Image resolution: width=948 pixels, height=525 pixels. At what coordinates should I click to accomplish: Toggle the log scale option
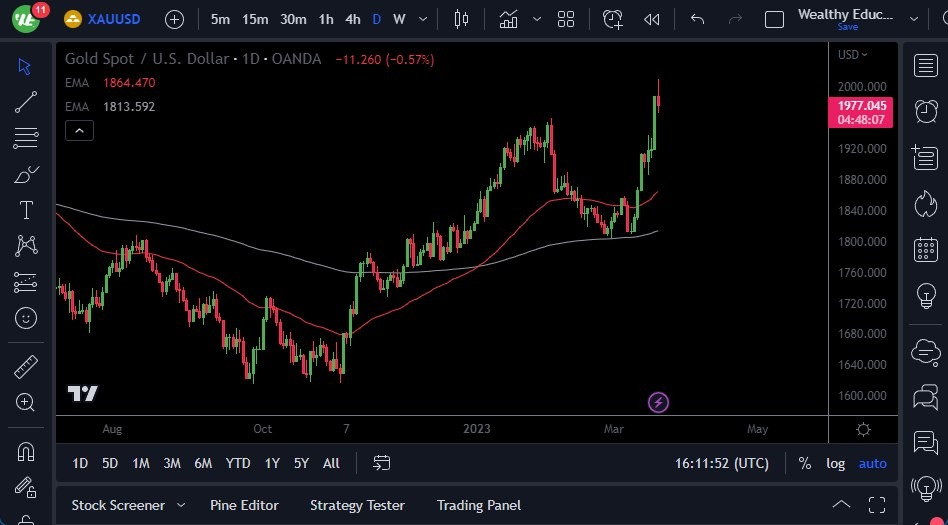(835, 463)
